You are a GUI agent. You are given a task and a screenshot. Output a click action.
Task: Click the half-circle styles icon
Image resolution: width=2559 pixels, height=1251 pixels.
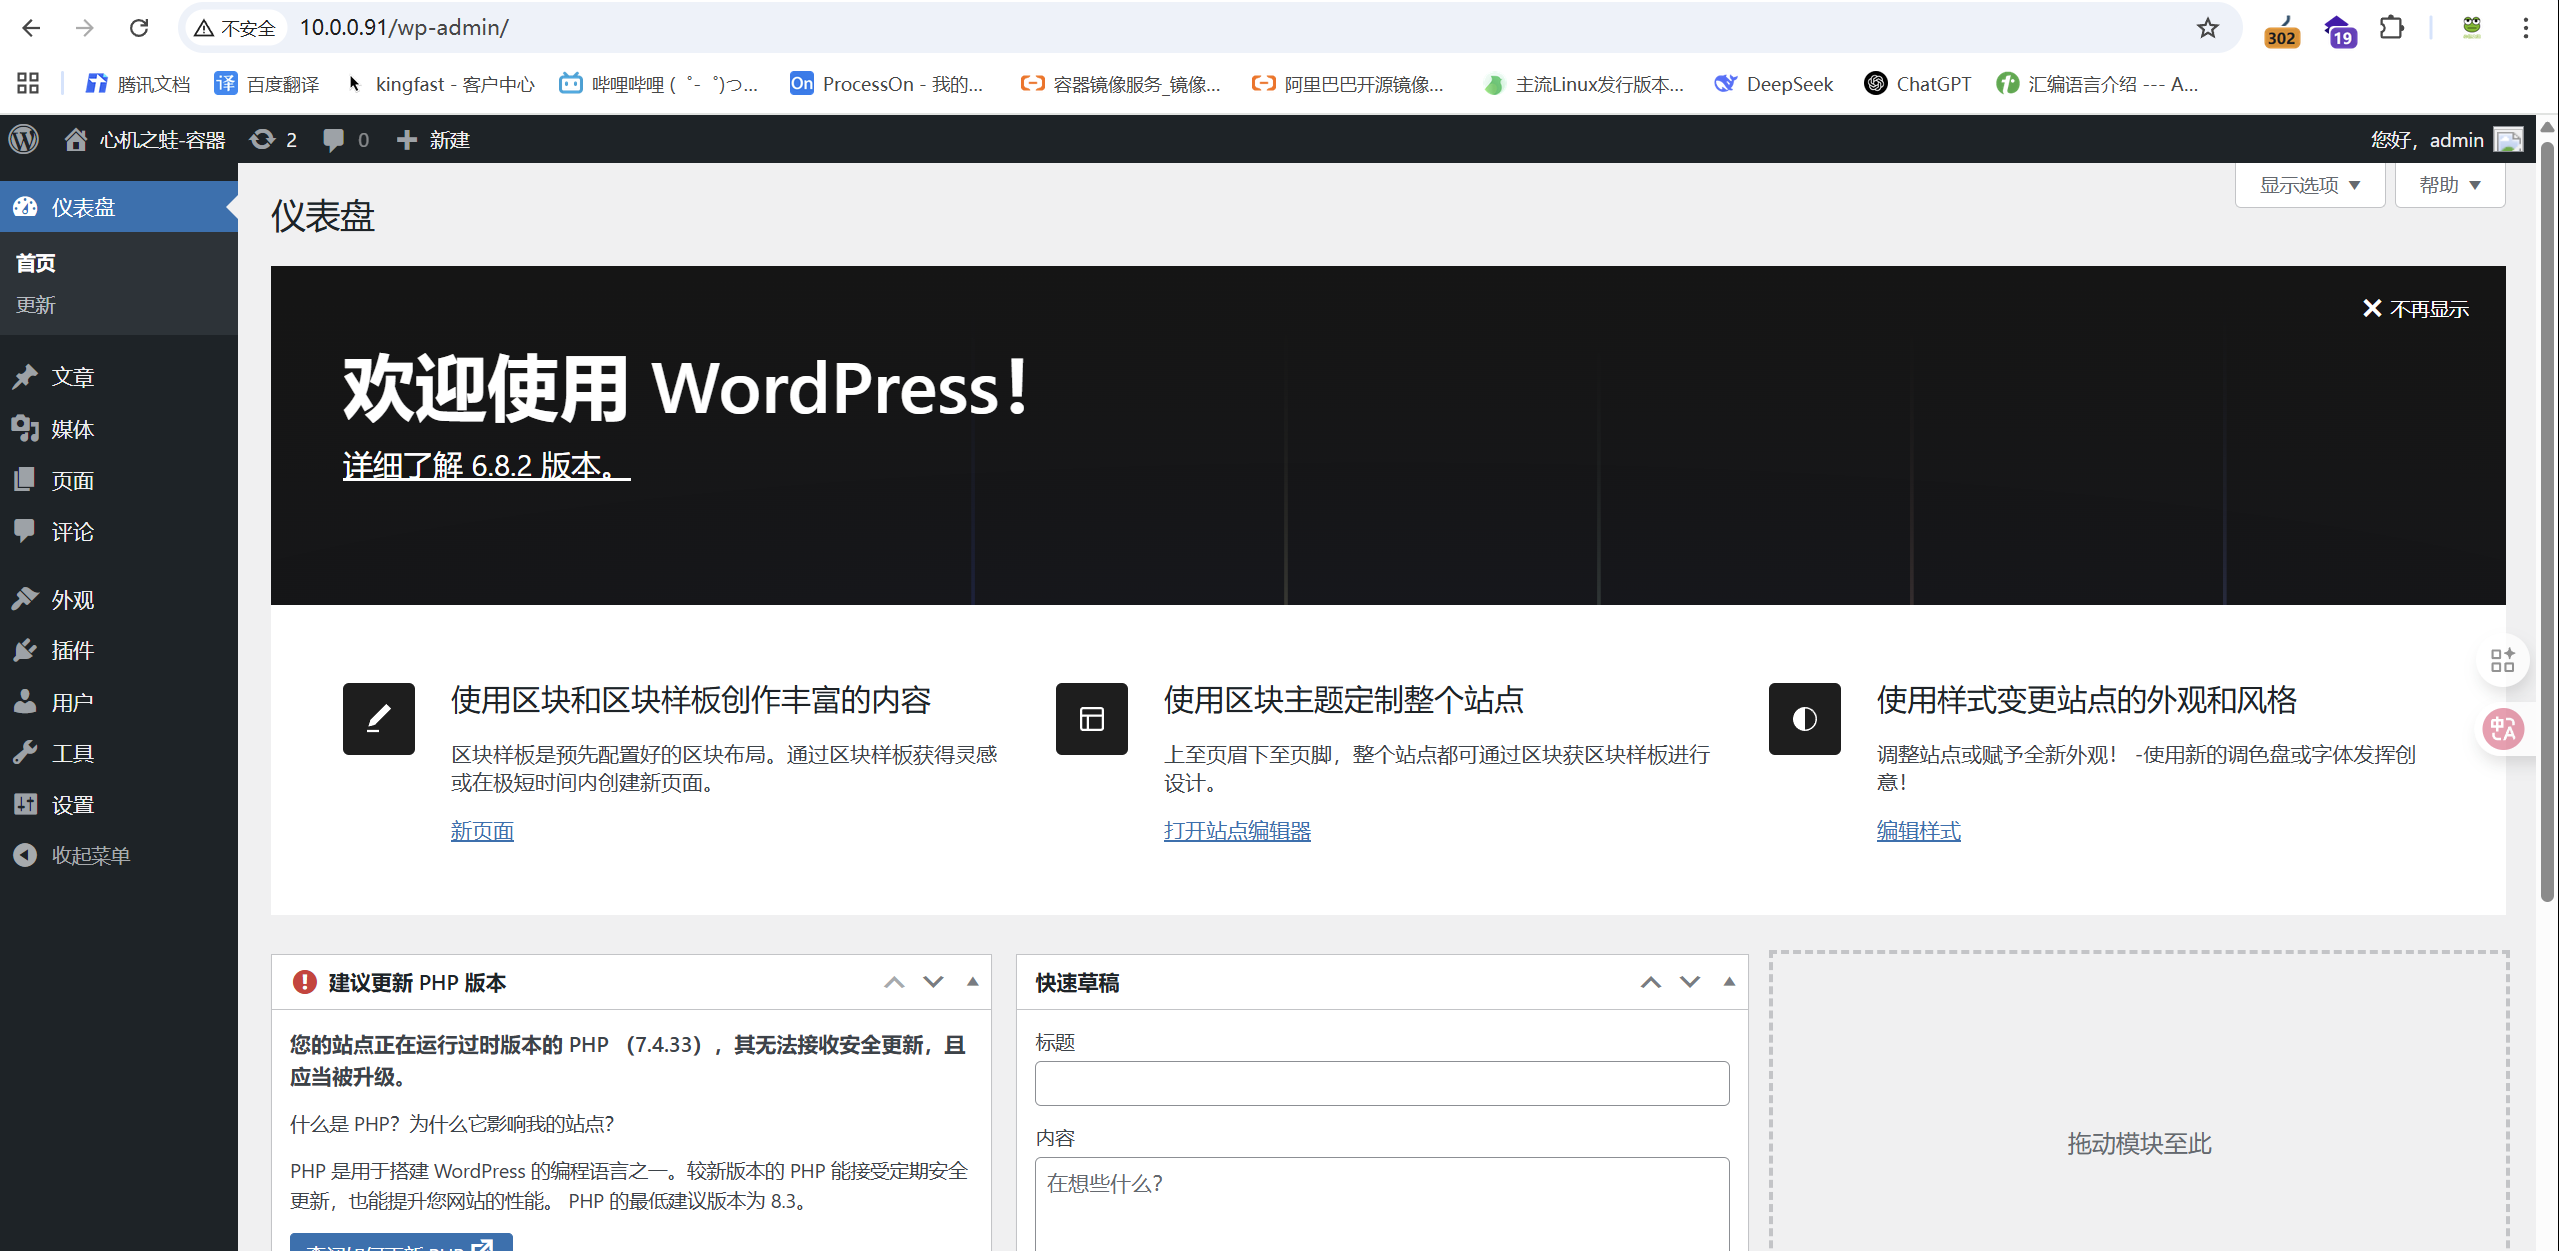tap(1805, 719)
